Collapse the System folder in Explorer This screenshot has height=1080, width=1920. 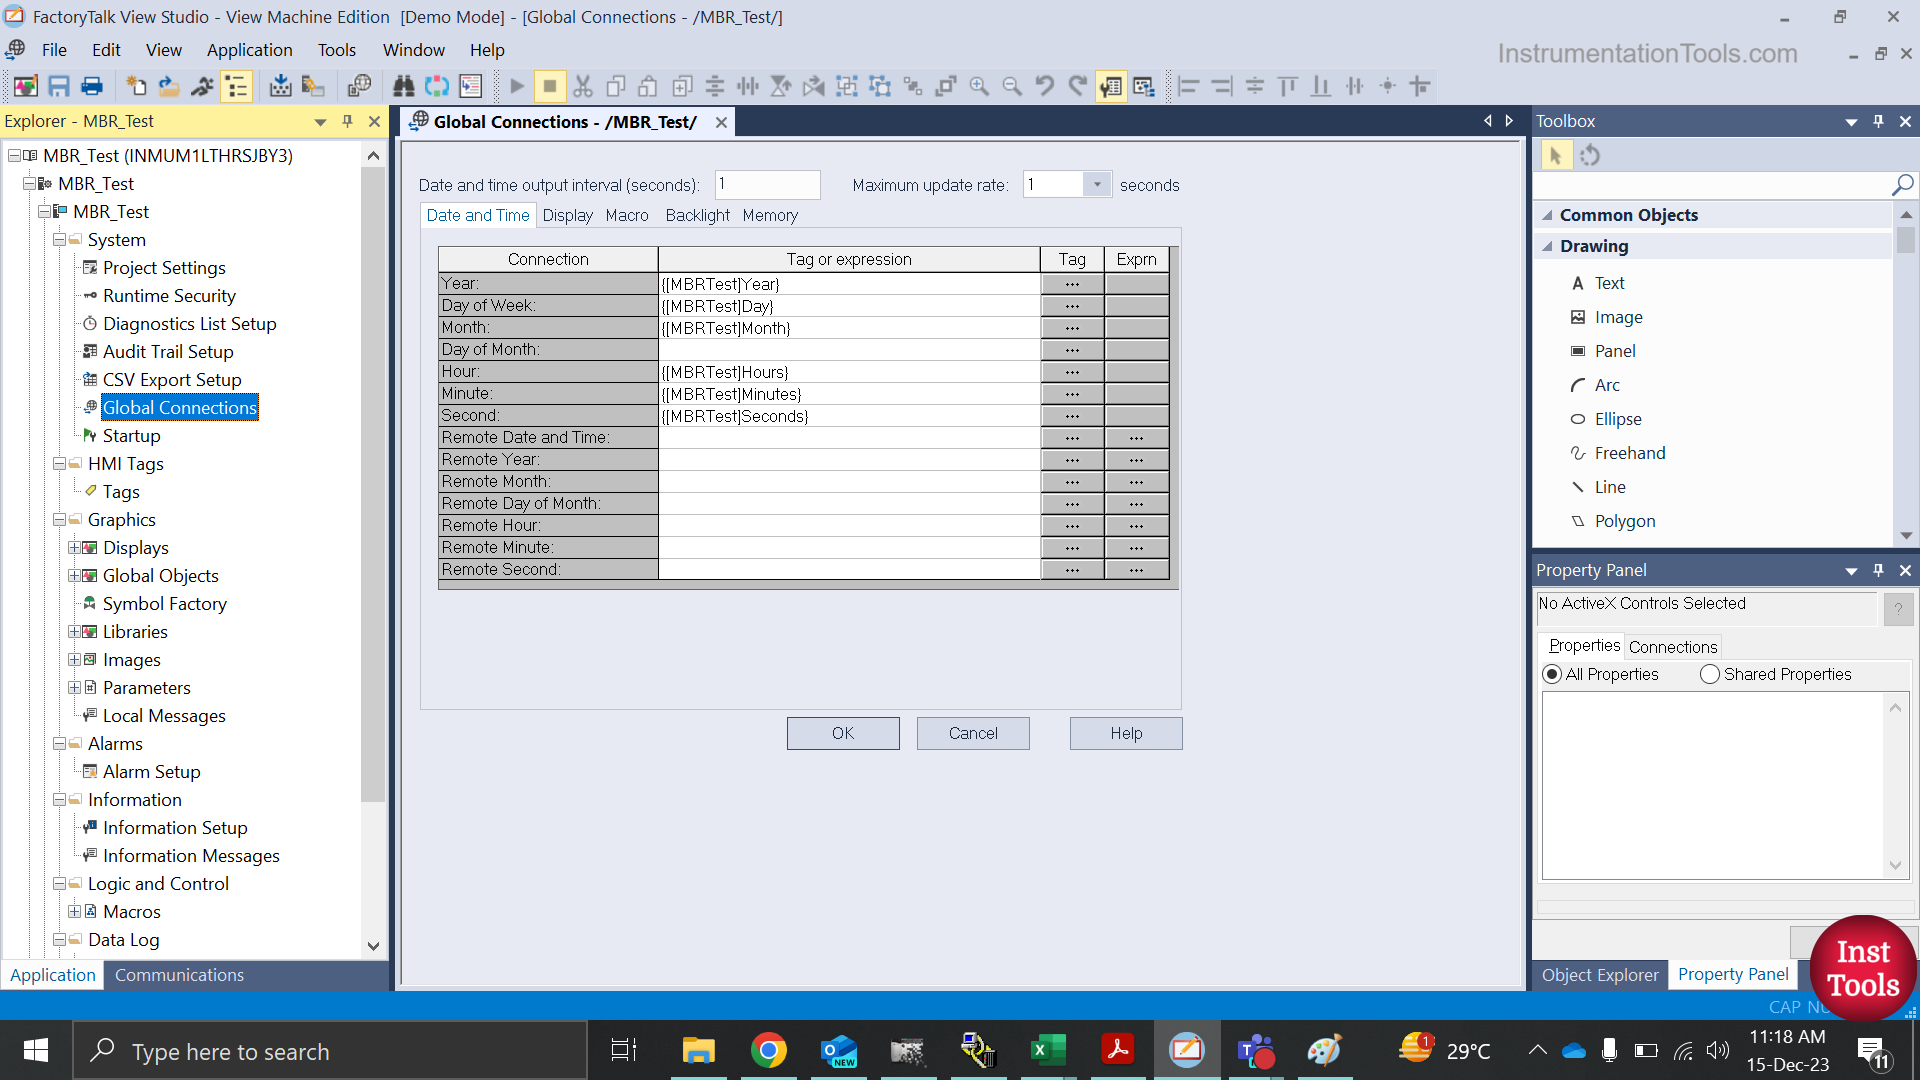(x=59, y=240)
